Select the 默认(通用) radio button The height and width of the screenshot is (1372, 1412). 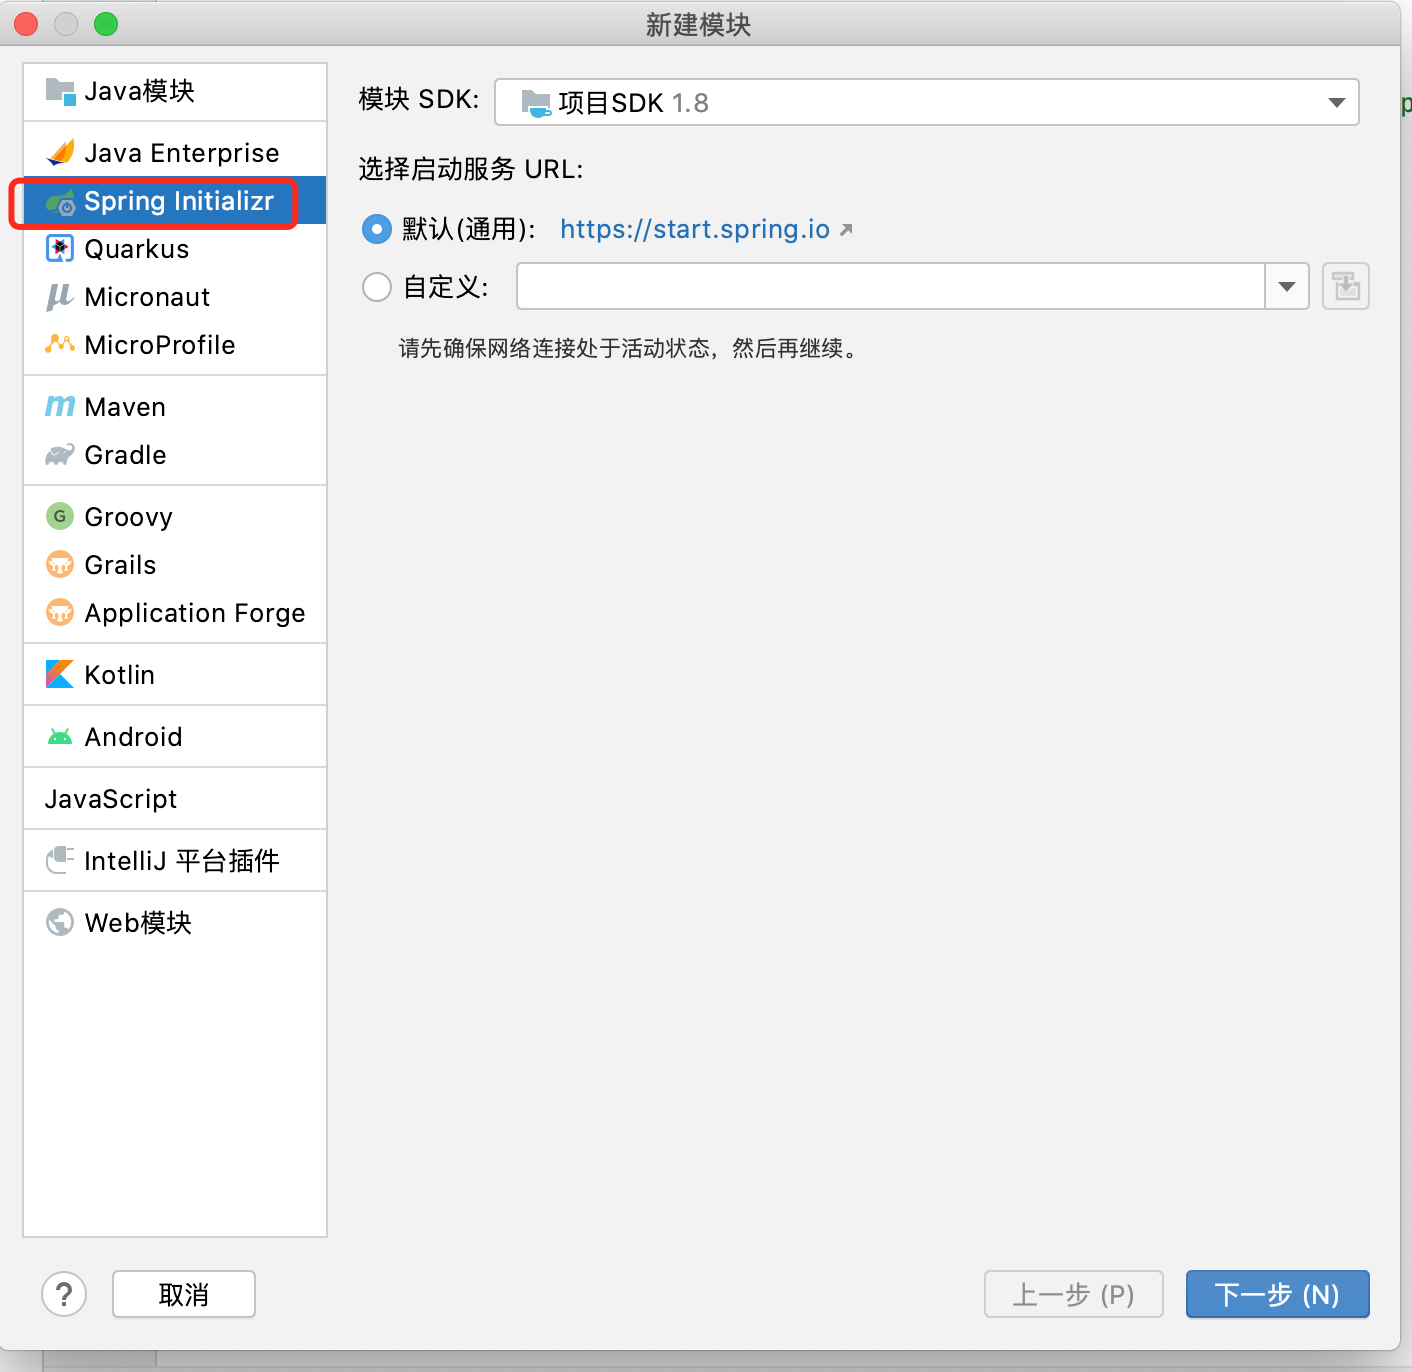(x=376, y=229)
